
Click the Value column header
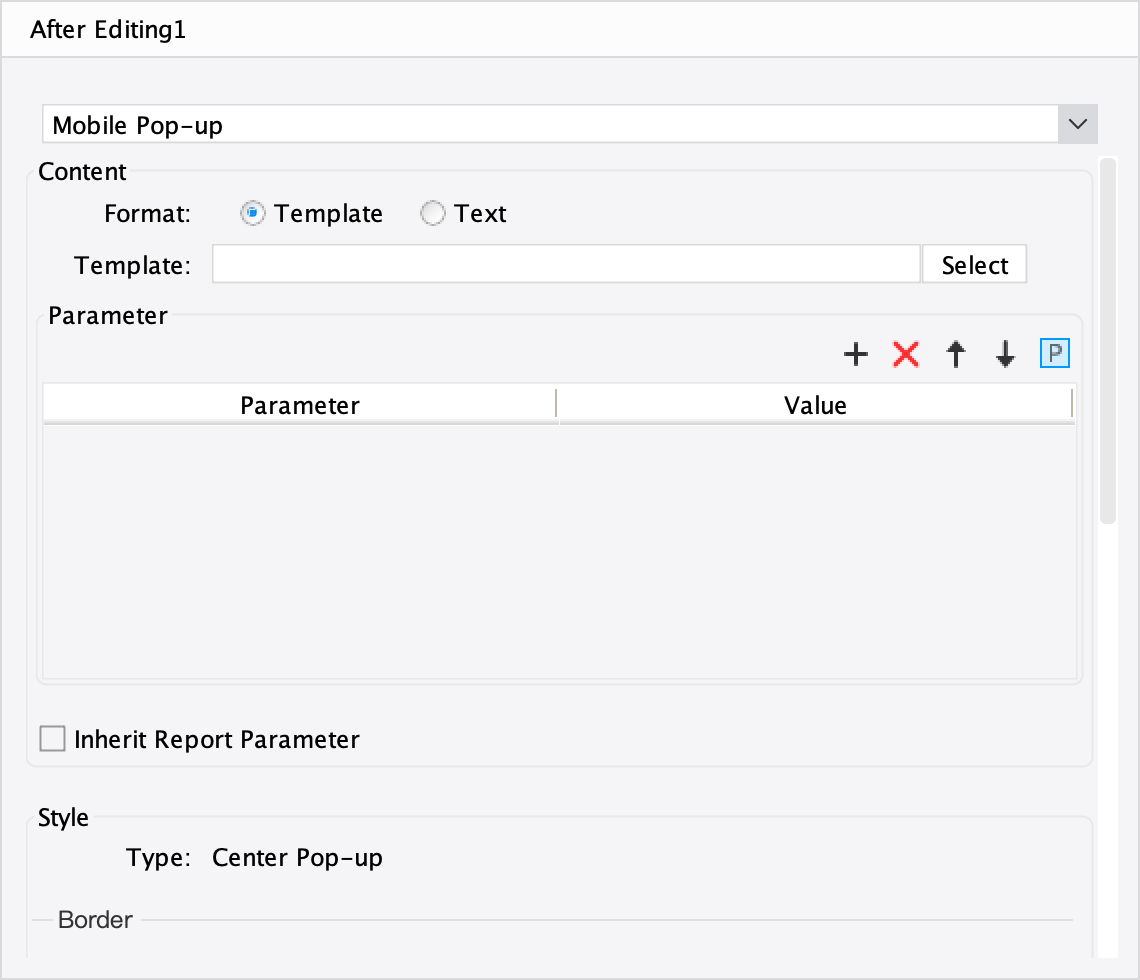tap(815, 405)
